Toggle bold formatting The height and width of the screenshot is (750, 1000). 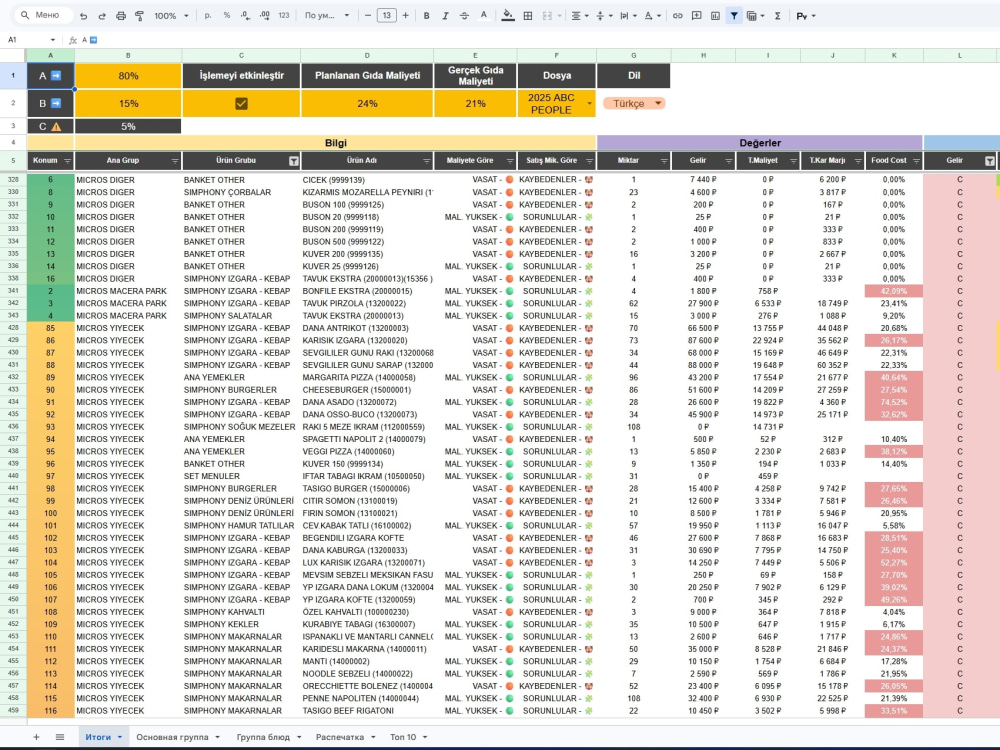[x=427, y=16]
